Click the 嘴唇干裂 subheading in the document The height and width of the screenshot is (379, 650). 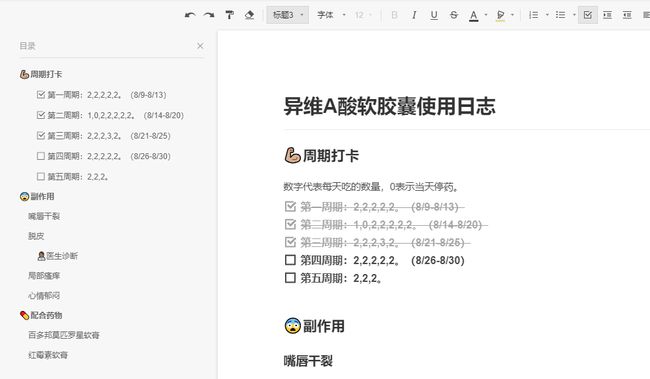click(308, 361)
